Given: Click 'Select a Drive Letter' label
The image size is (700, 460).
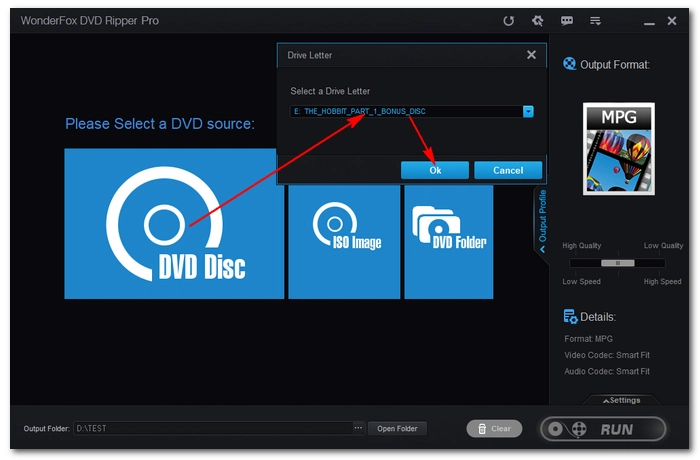Looking at the screenshot, I should [330, 91].
